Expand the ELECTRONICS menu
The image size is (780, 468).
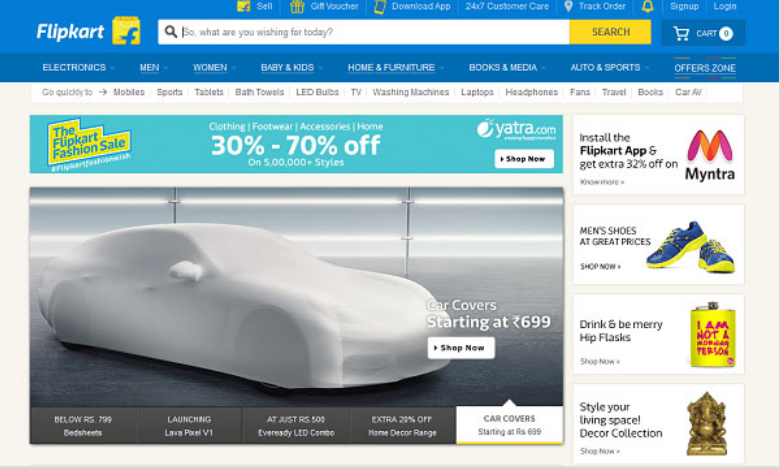coord(79,67)
